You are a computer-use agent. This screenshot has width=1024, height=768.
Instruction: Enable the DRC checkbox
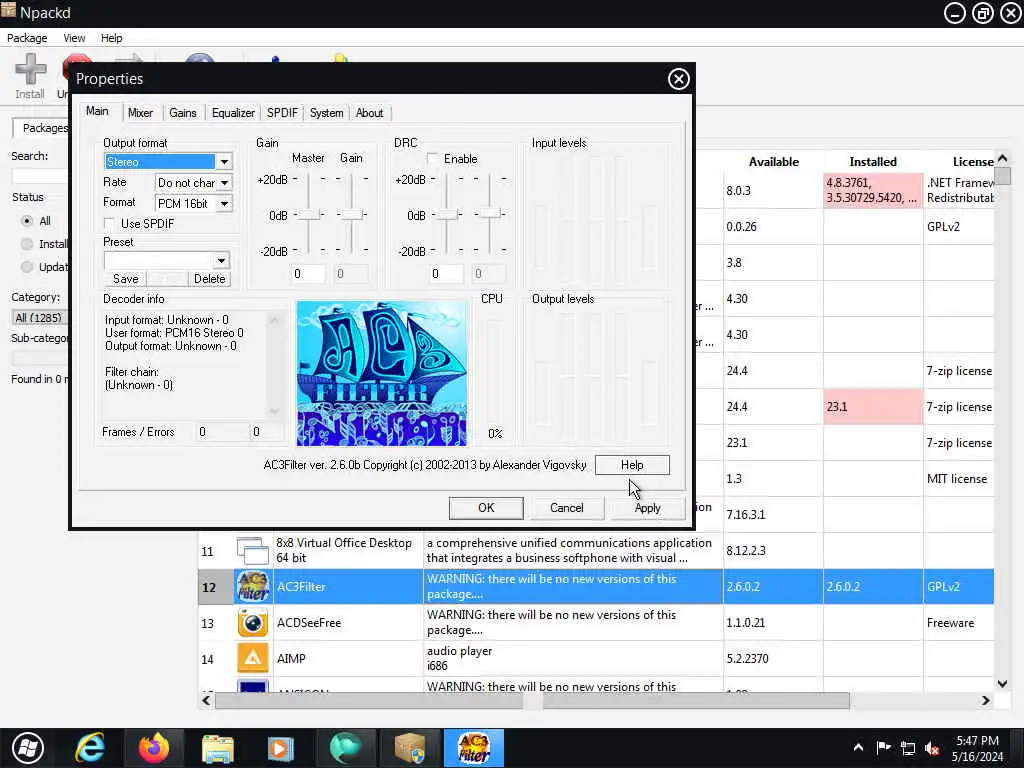coord(432,159)
